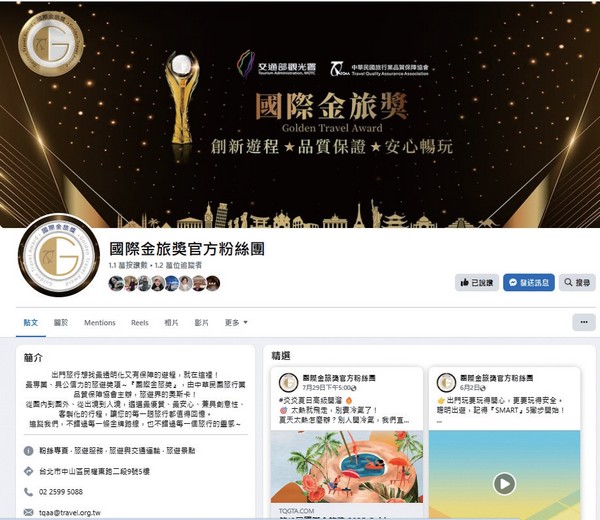Play the featured video post
This screenshot has height=520, width=600.
[x=504, y=484]
